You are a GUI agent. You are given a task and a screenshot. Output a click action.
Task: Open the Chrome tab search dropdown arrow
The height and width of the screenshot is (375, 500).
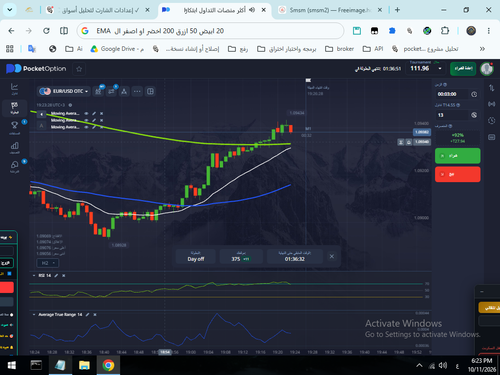tap(9, 10)
